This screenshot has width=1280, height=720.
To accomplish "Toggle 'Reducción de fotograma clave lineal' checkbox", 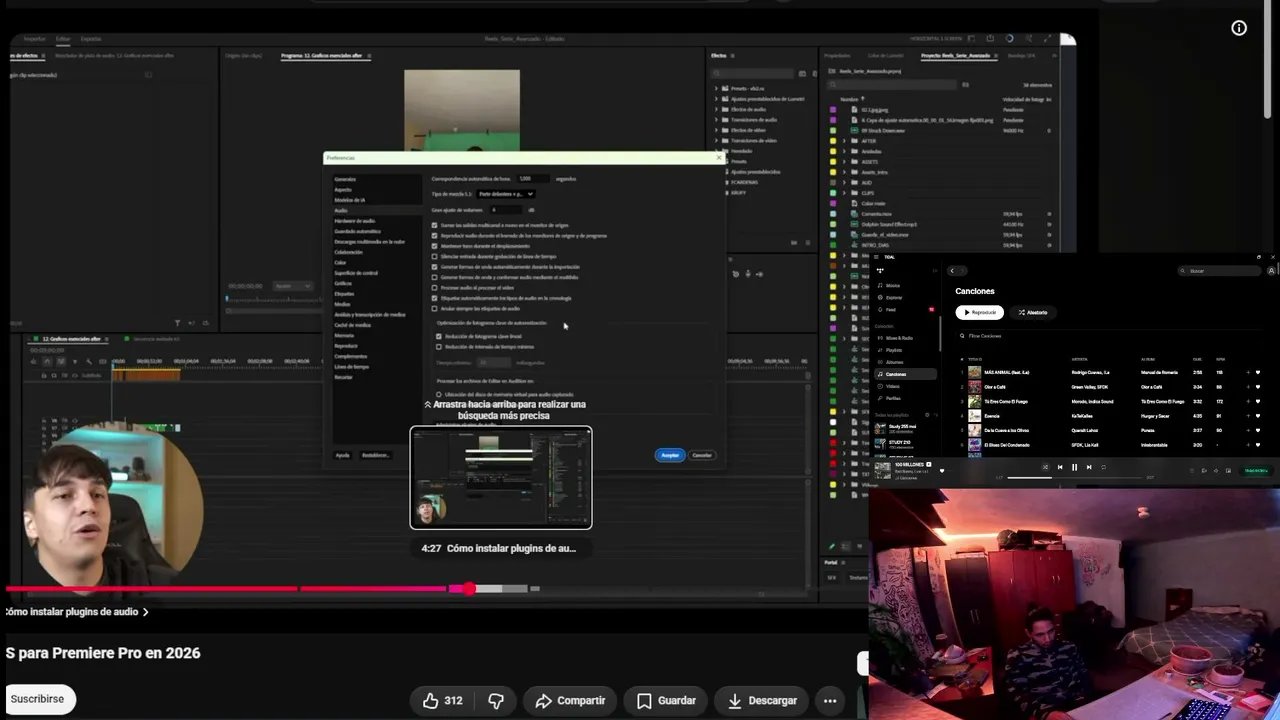I will (438, 336).
